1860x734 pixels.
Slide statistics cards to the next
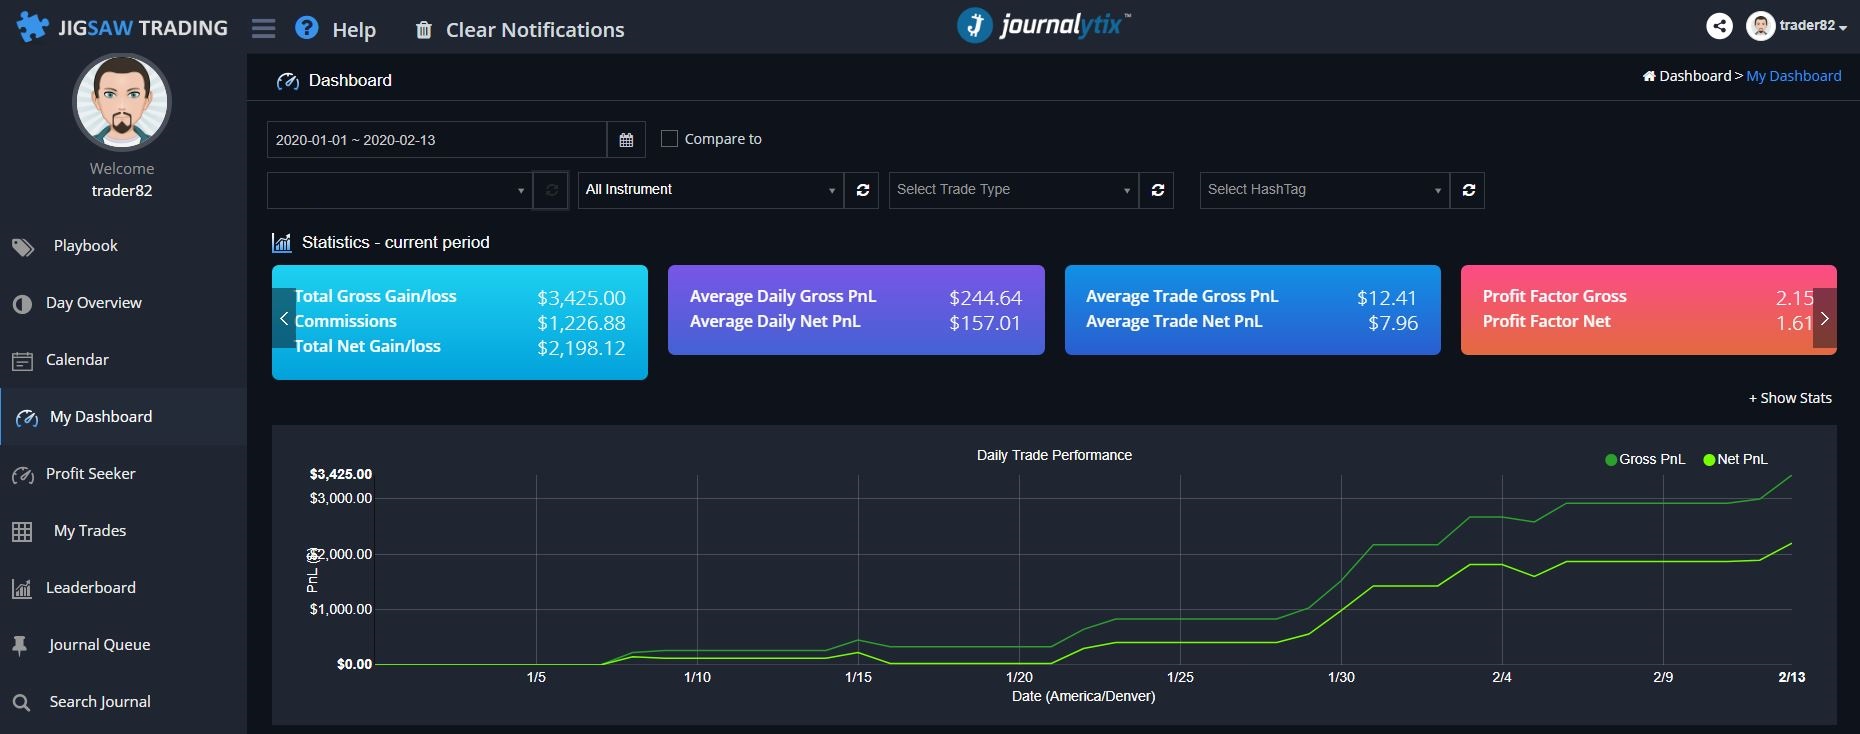(1825, 318)
